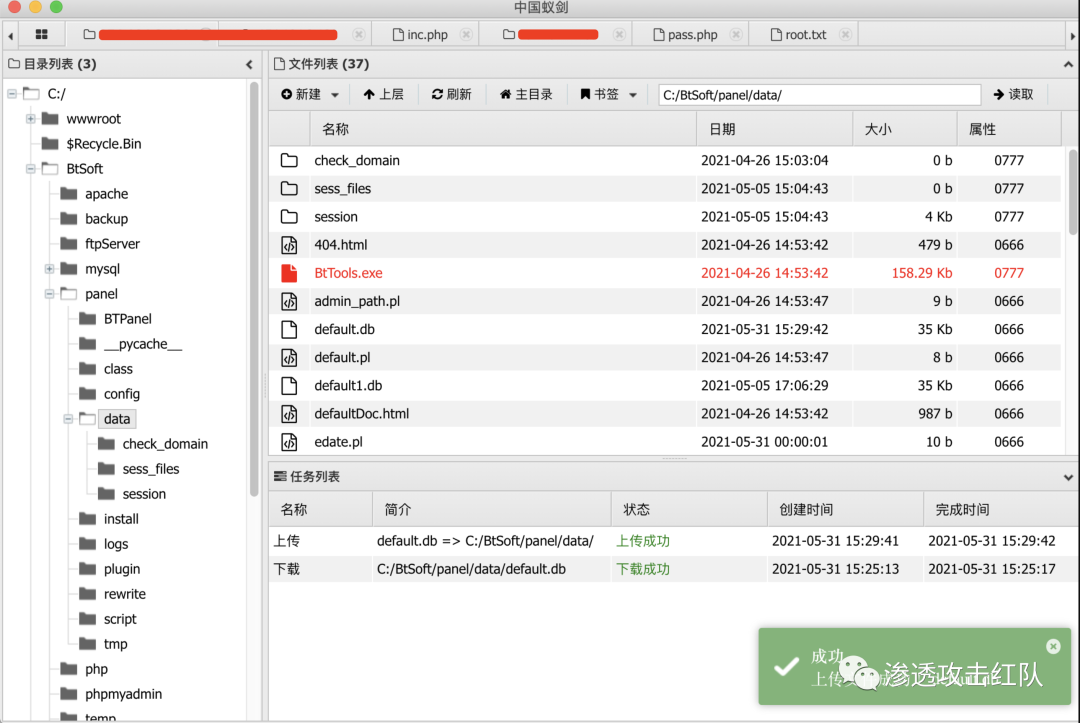
Task: Open the 书签 bookmarks dropdown
Action: coord(608,94)
